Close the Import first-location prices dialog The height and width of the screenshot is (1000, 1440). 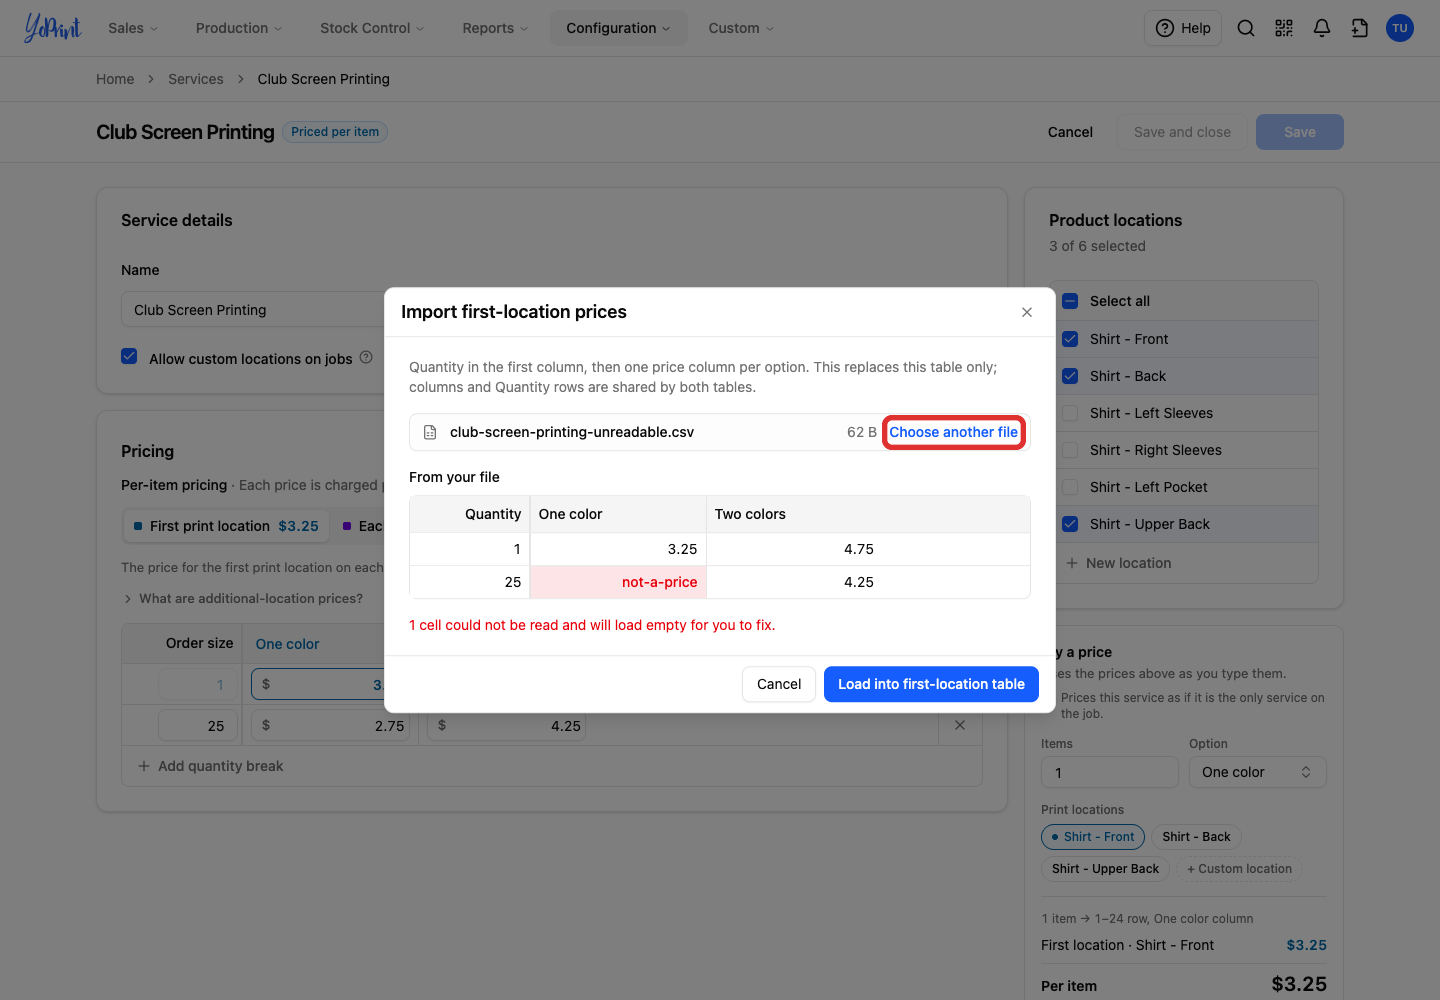[1027, 312]
